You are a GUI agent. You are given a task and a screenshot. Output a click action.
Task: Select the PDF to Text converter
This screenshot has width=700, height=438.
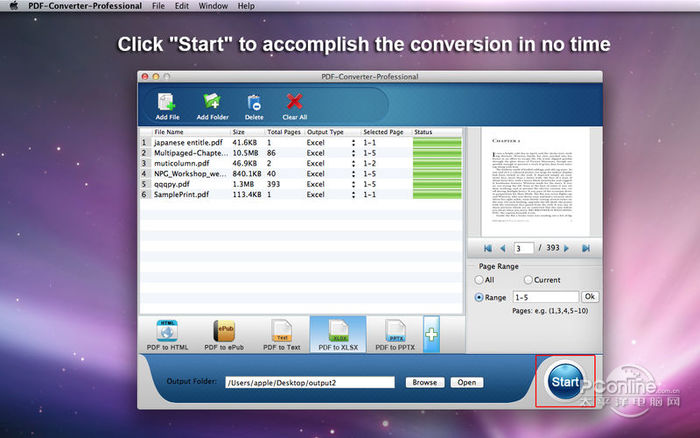point(282,335)
